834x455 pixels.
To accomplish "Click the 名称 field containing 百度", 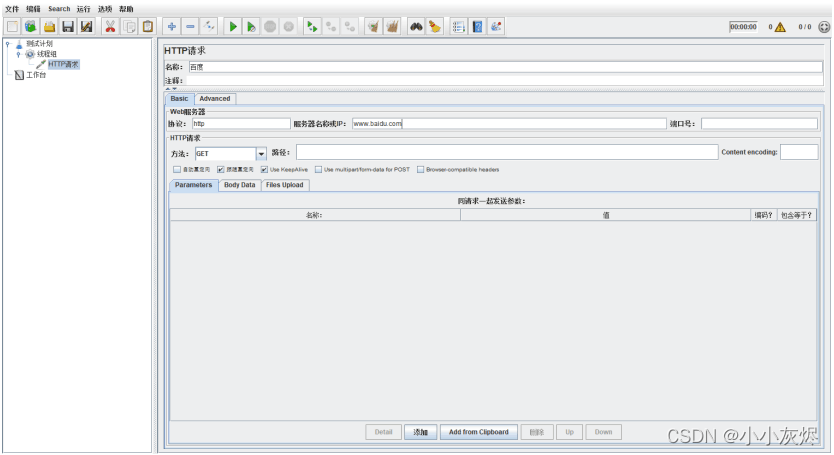I will tap(506, 67).
